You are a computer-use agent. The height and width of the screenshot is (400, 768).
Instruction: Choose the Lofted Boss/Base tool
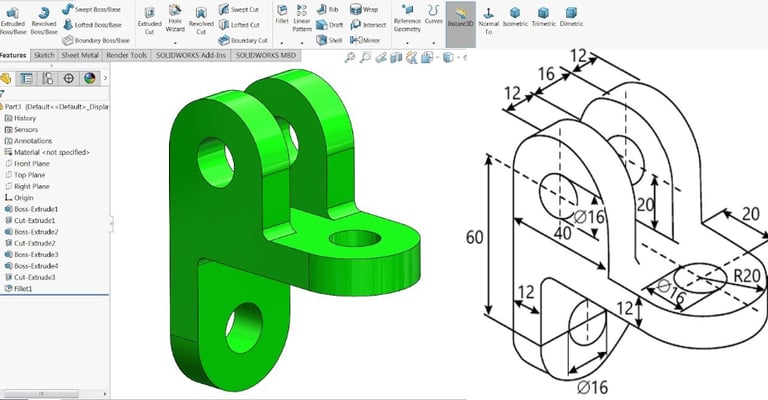pyautogui.click(x=92, y=24)
